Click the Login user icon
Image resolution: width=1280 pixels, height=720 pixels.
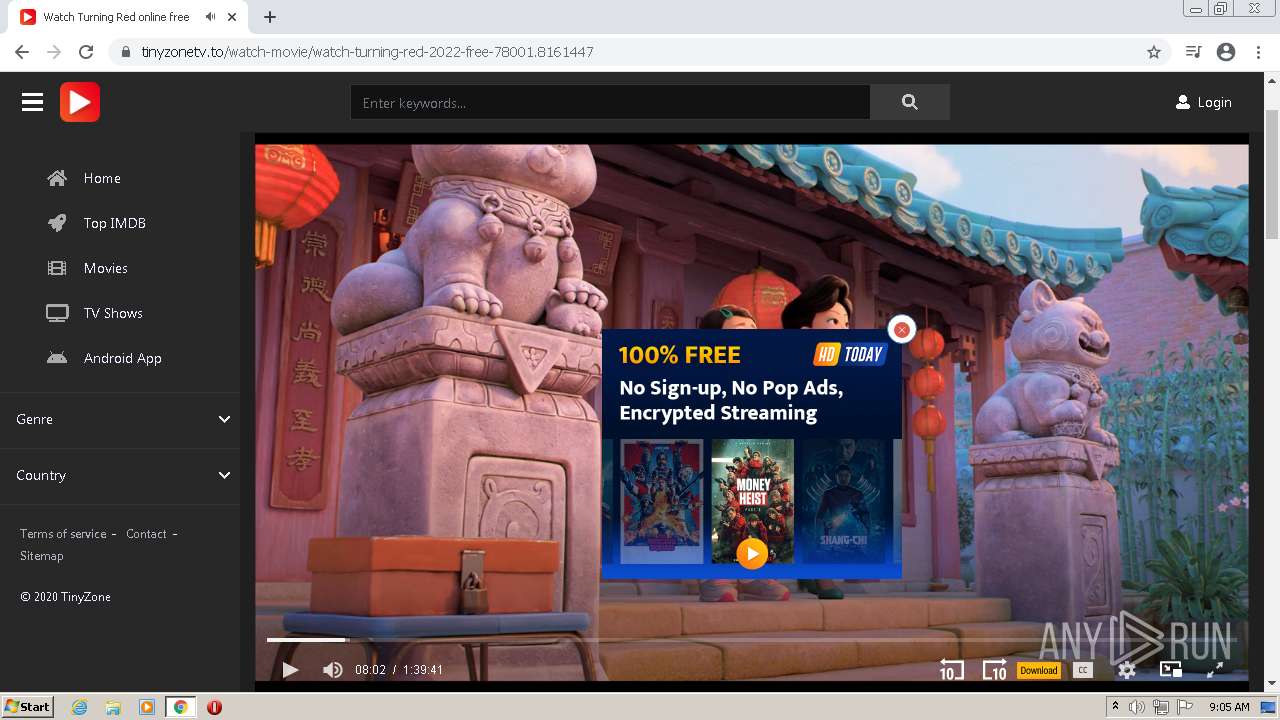[1183, 102]
